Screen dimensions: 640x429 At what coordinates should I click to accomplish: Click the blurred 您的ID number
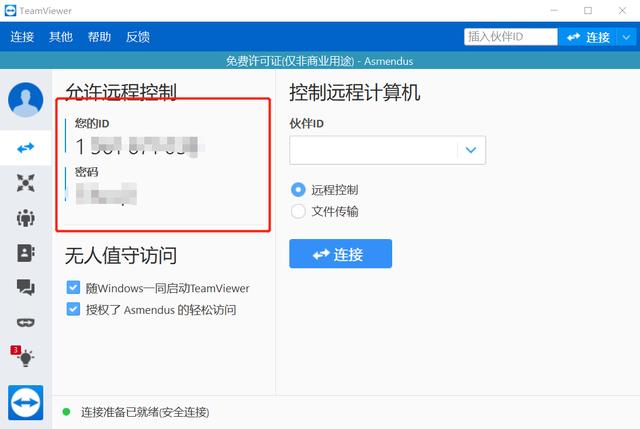coord(137,147)
